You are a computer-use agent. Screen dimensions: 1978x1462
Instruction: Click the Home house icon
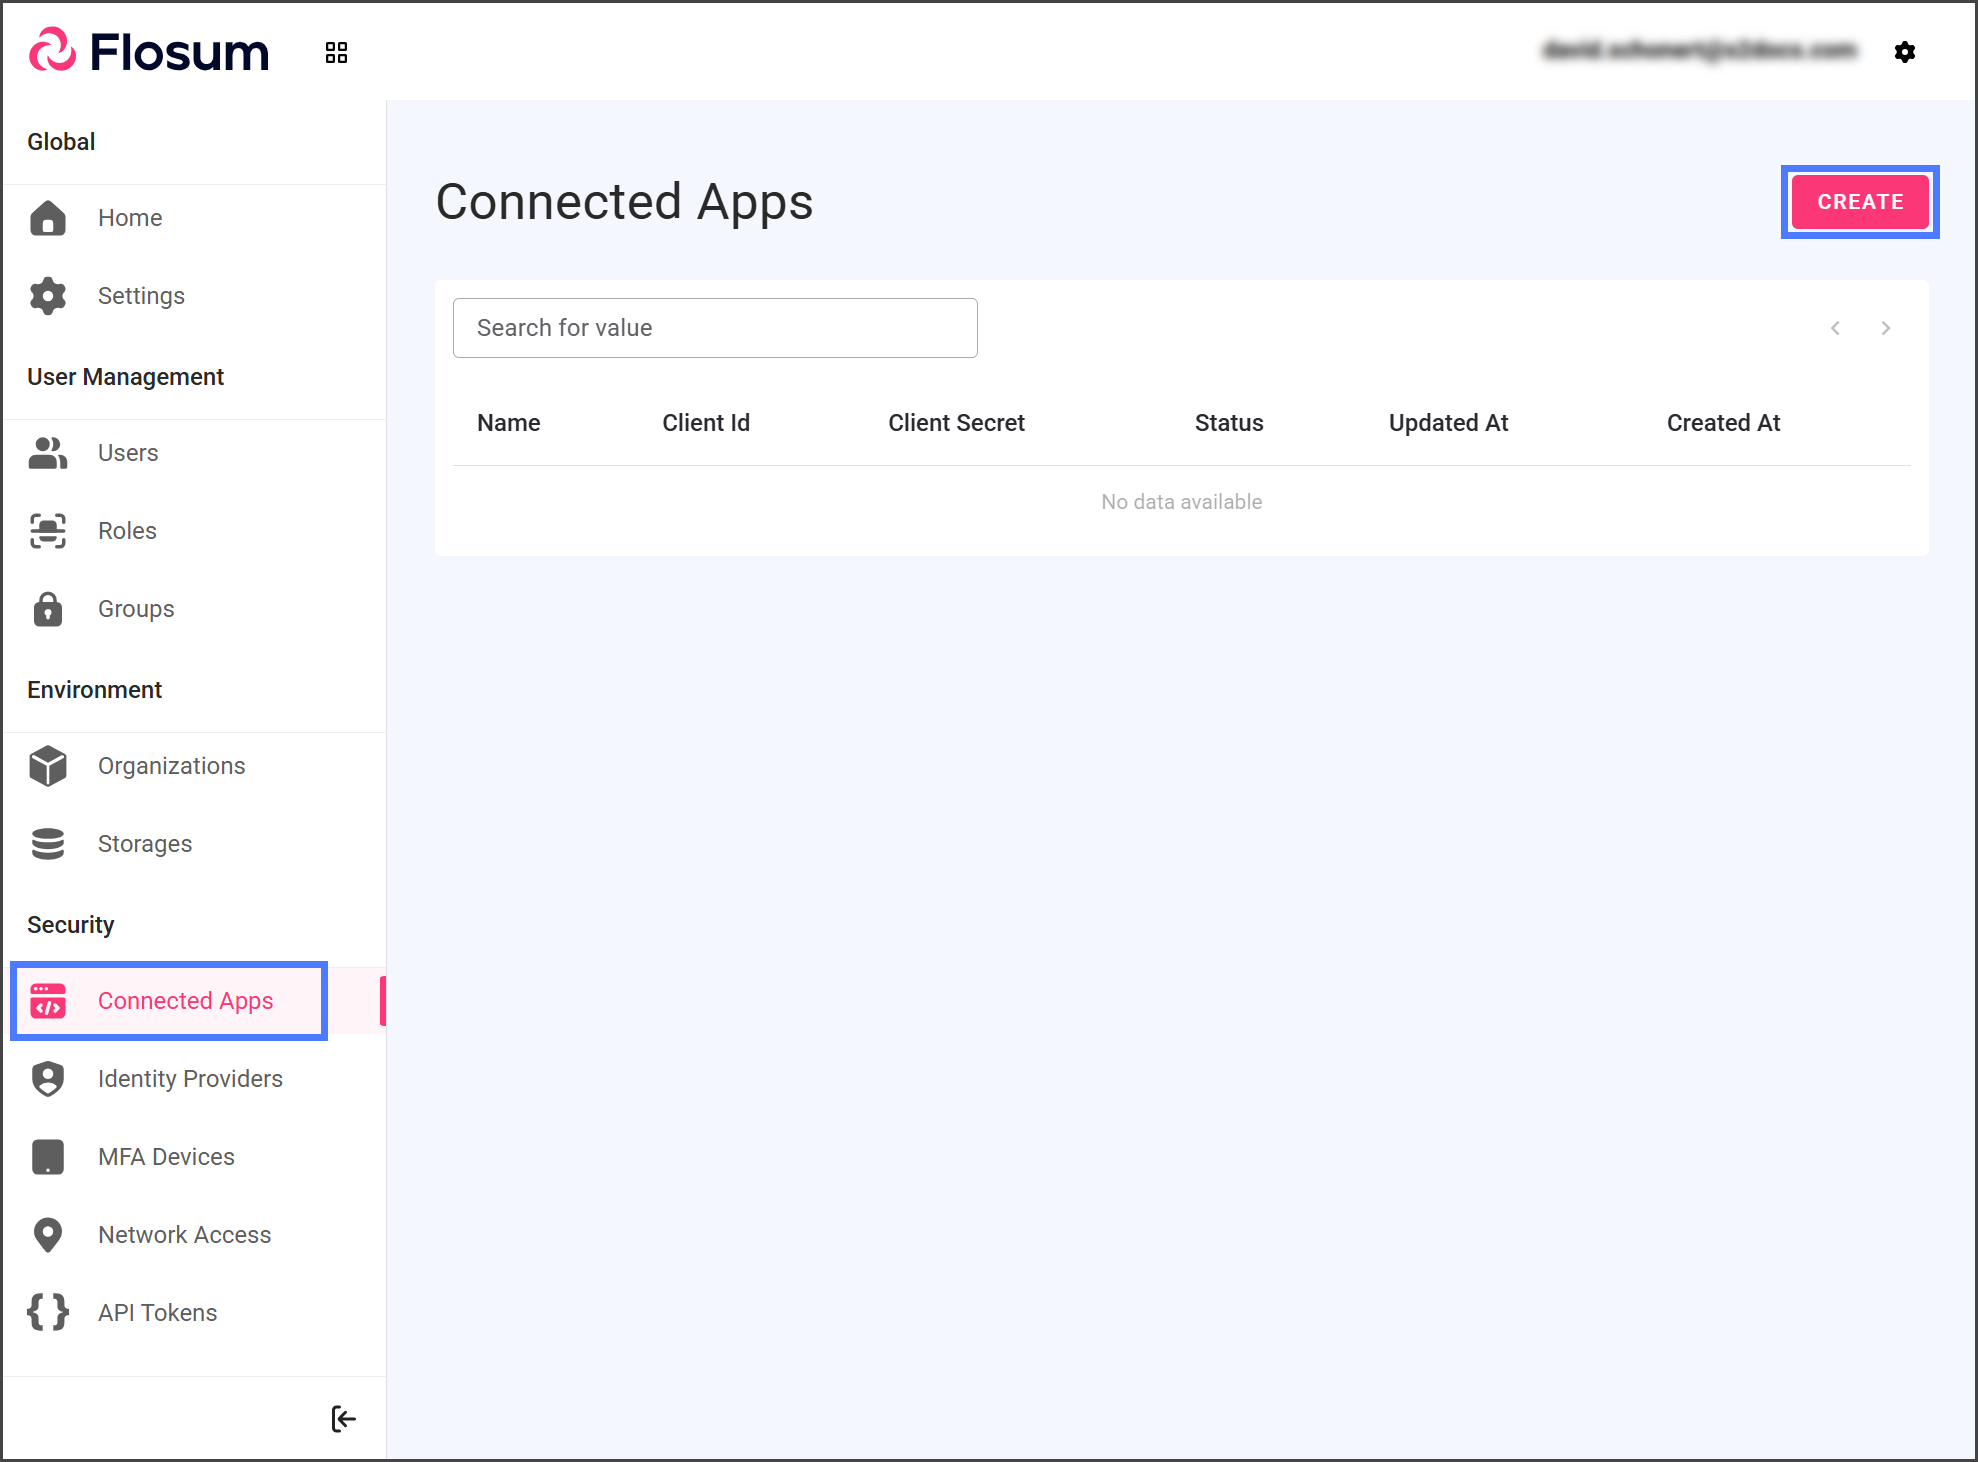click(x=48, y=218)
